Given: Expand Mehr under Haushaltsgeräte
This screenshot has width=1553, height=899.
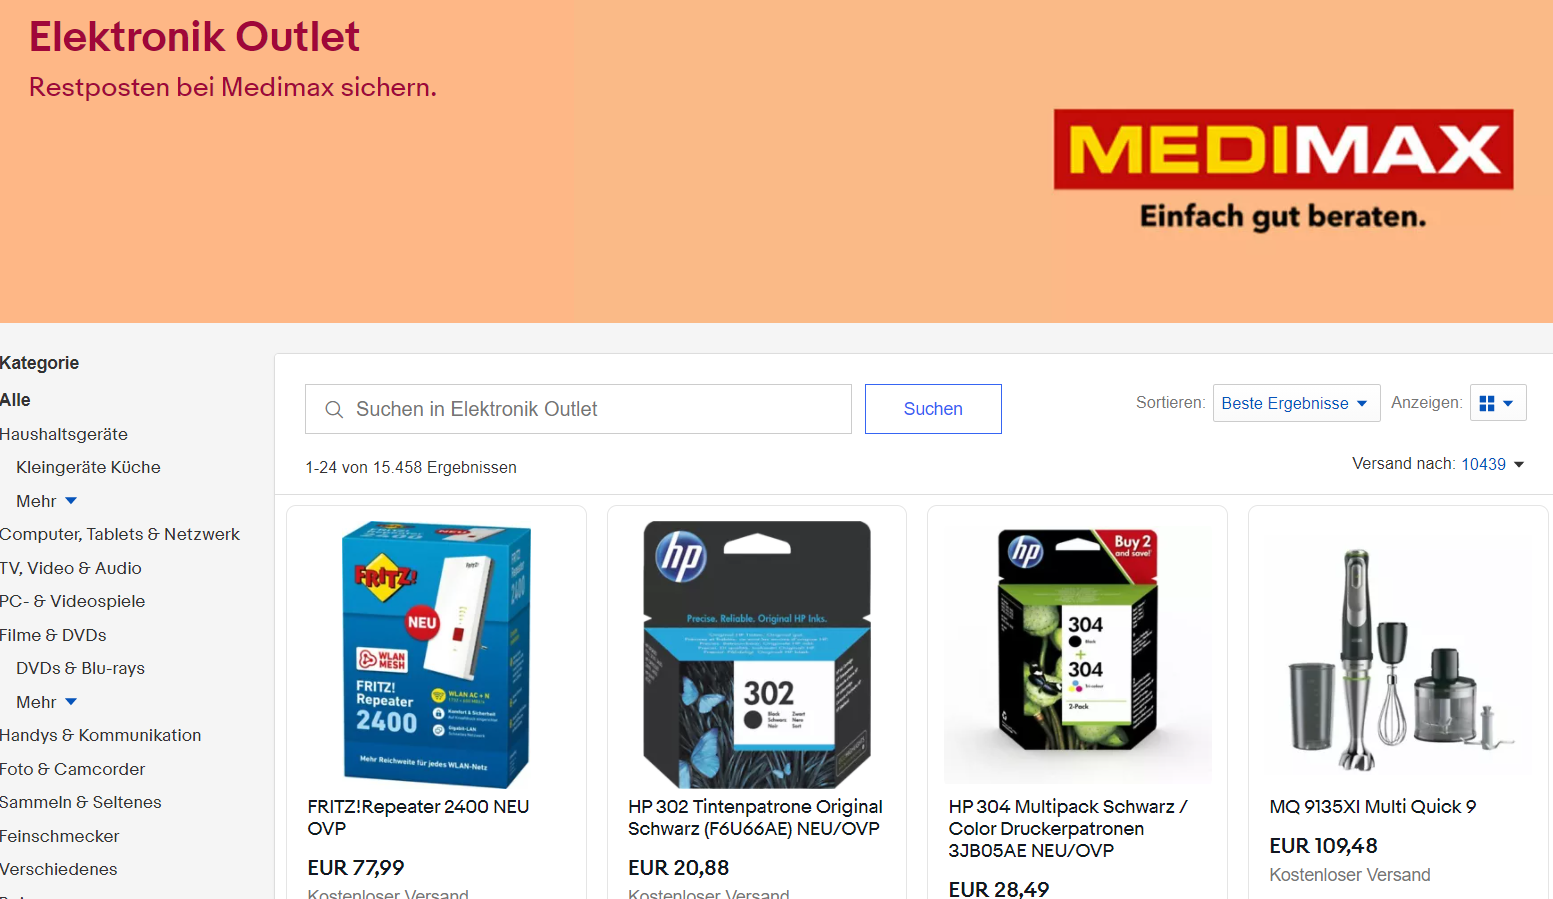Looking at the screenshot, I should pos(46,501).
